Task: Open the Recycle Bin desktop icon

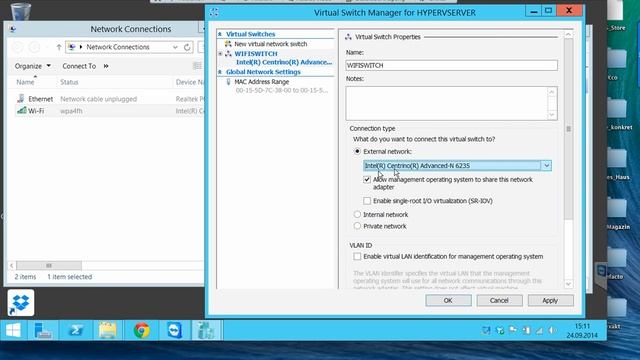Action: [20, 11]
